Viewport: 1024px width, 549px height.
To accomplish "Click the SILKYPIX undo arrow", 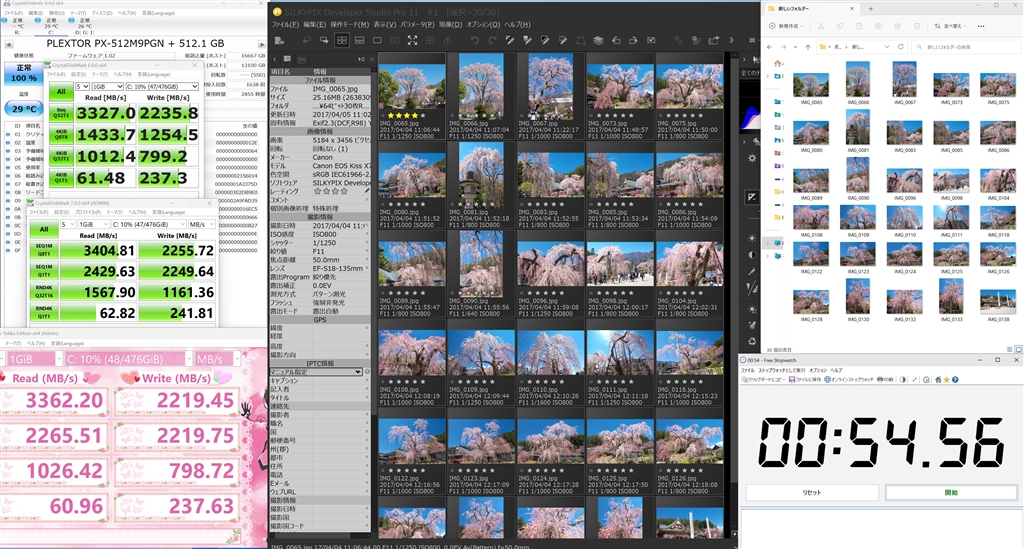I will 474,40.
